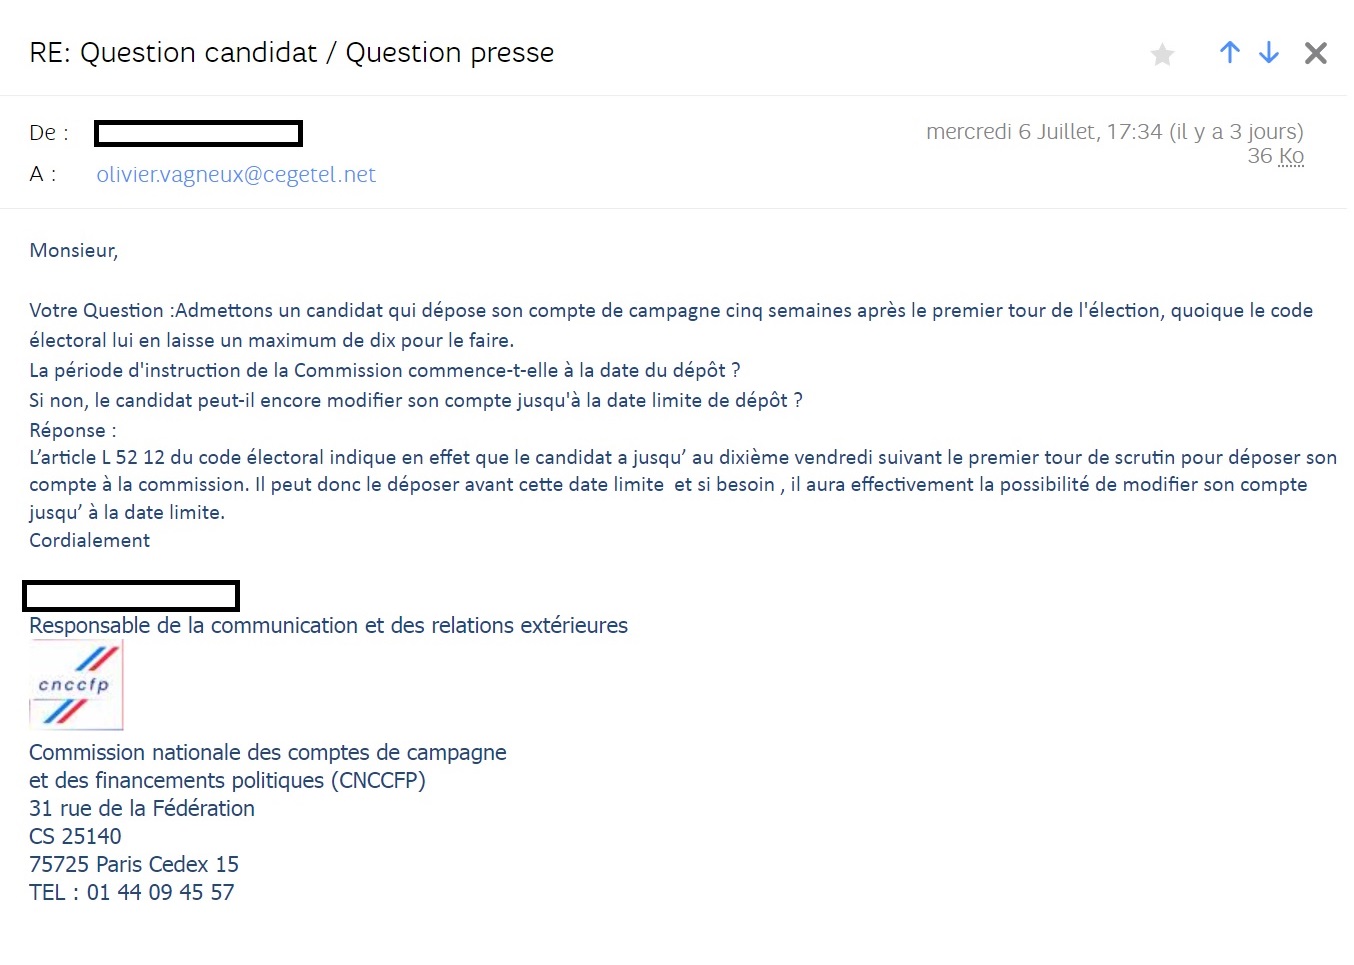
Task: Go to previous message with up arrow
Action: 1230,53
